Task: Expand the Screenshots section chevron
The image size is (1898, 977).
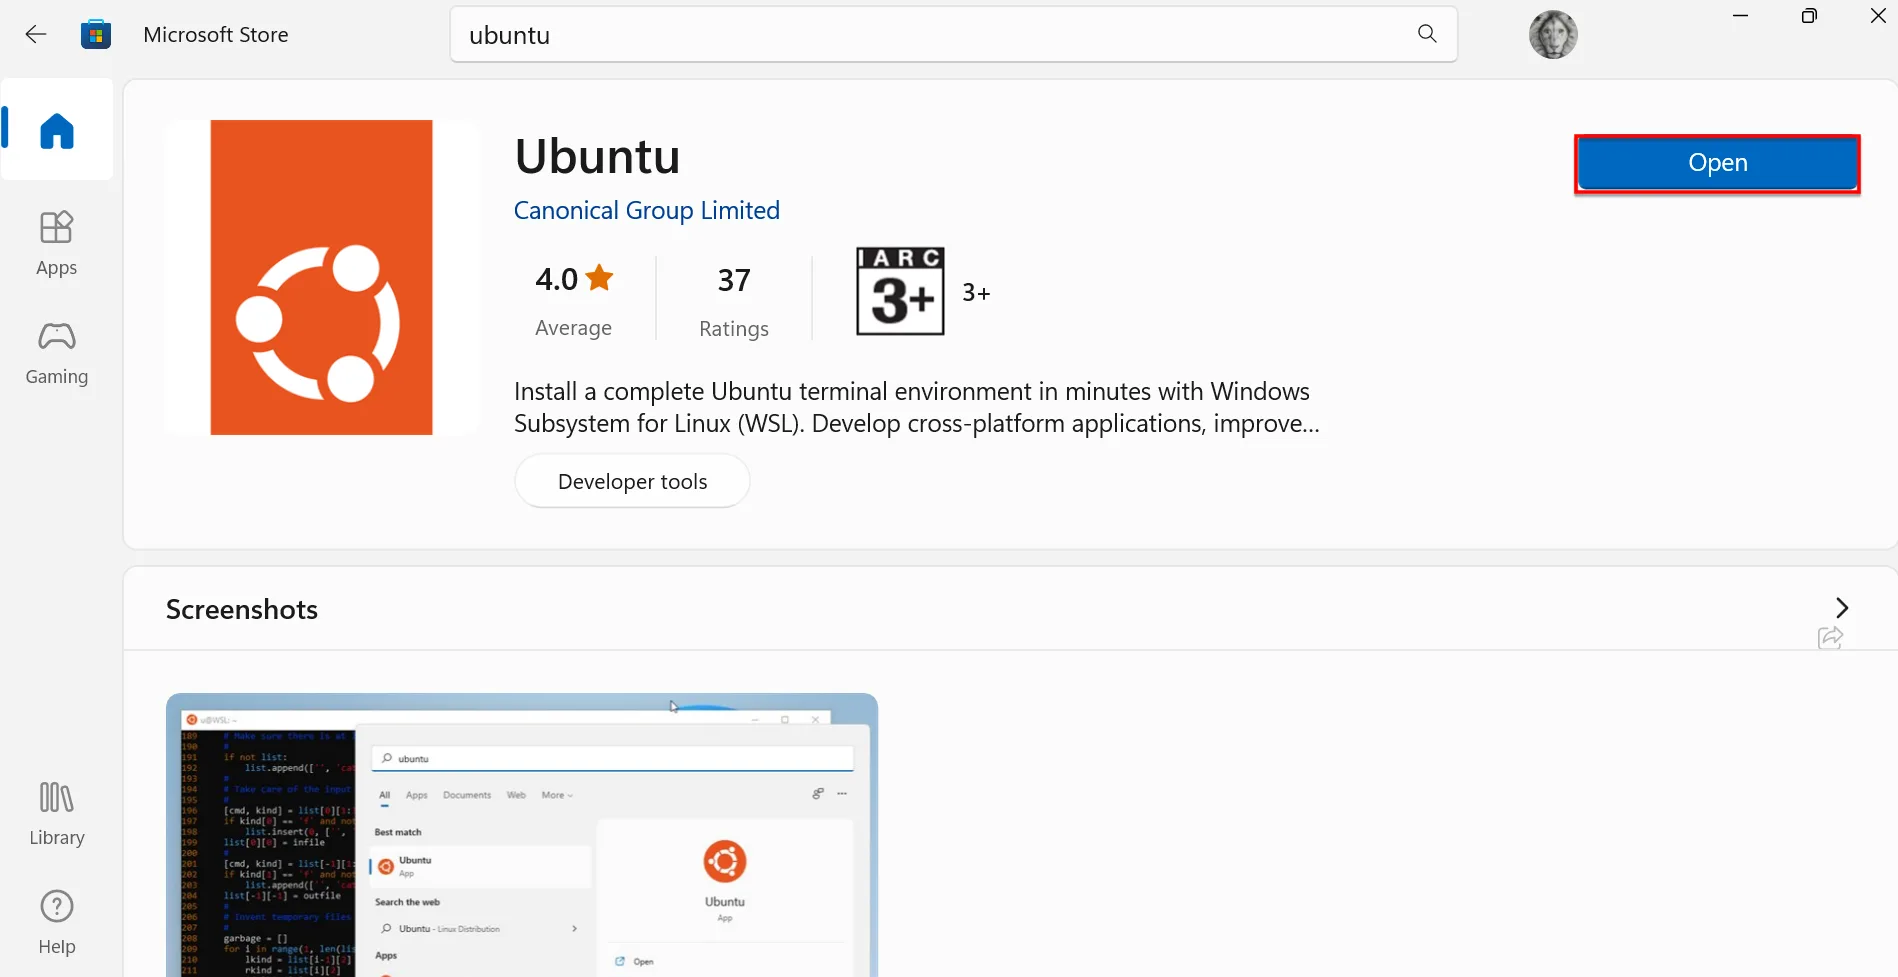Action: coord(1842,608)
